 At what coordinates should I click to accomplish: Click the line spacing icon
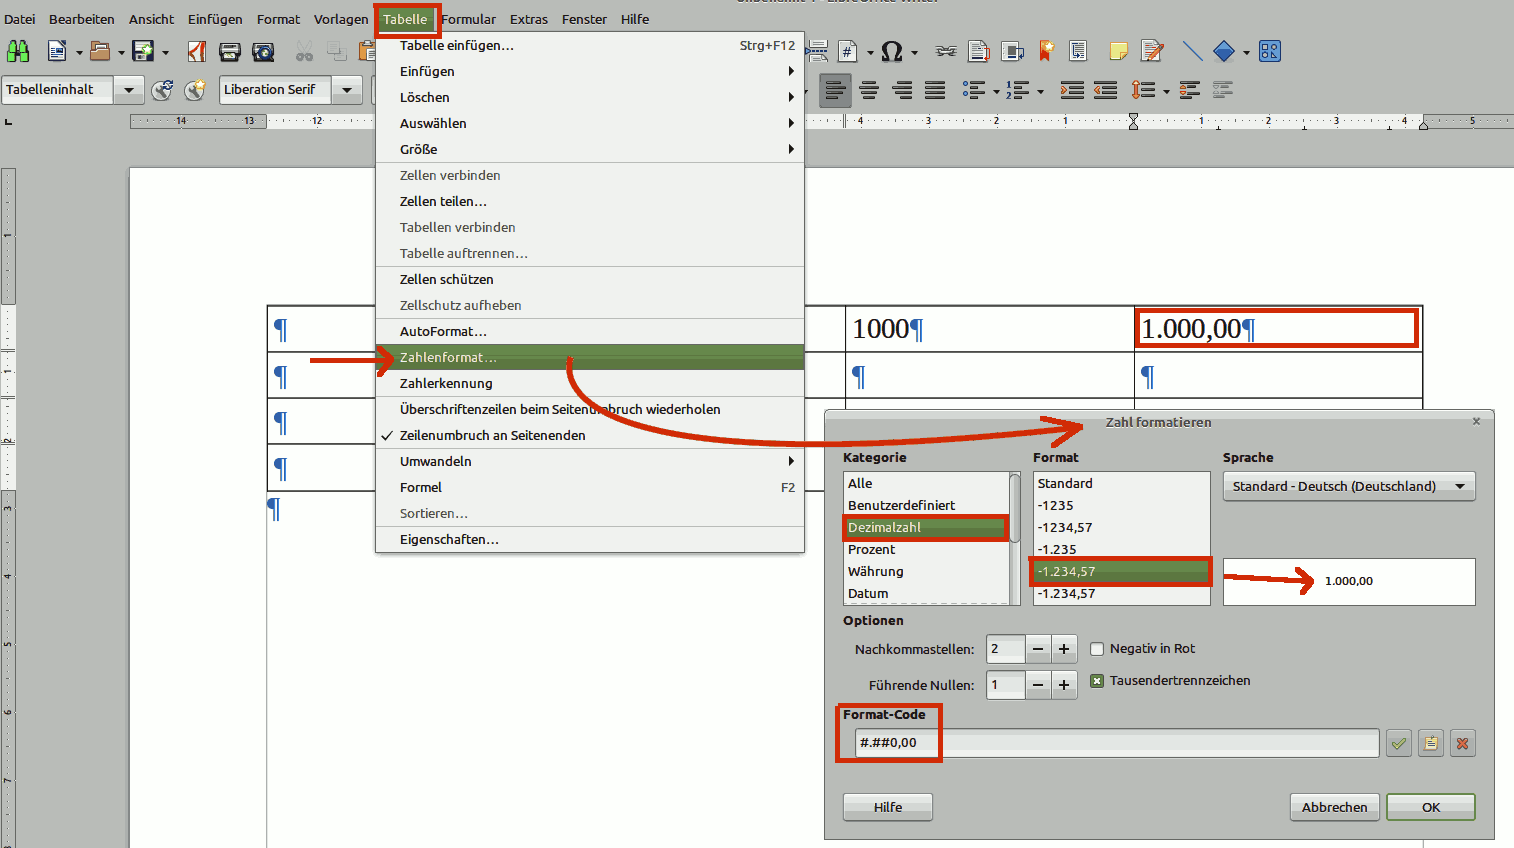[x=1144, y=91]
